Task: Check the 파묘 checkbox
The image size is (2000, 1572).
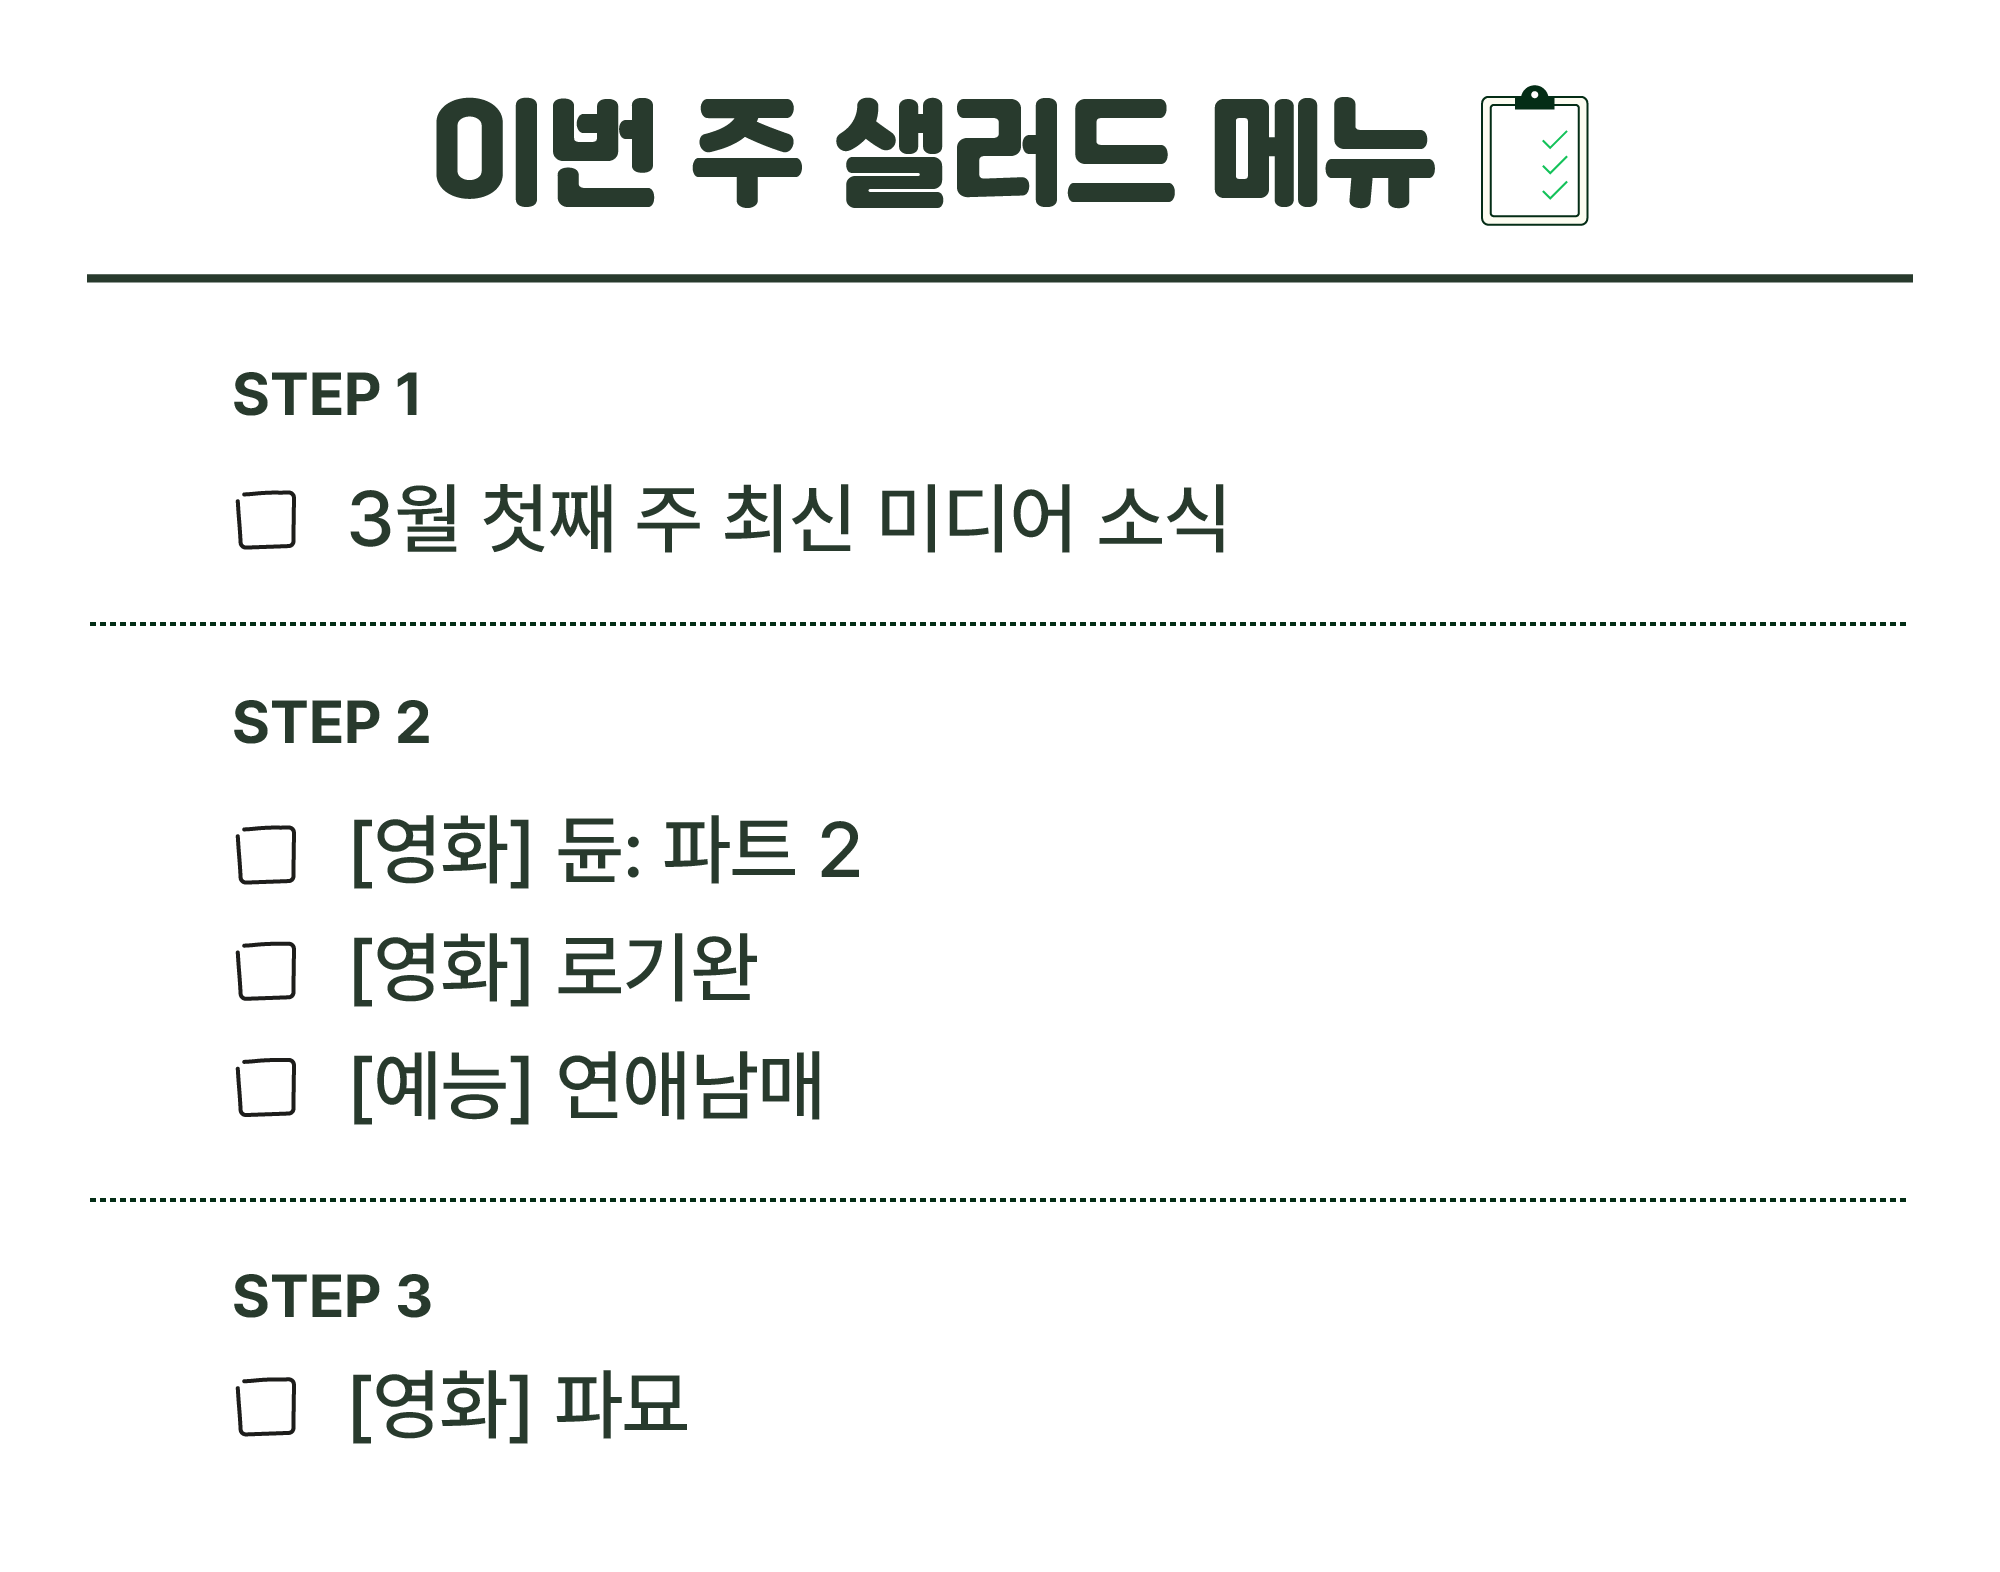Action: pos(266,1405)
